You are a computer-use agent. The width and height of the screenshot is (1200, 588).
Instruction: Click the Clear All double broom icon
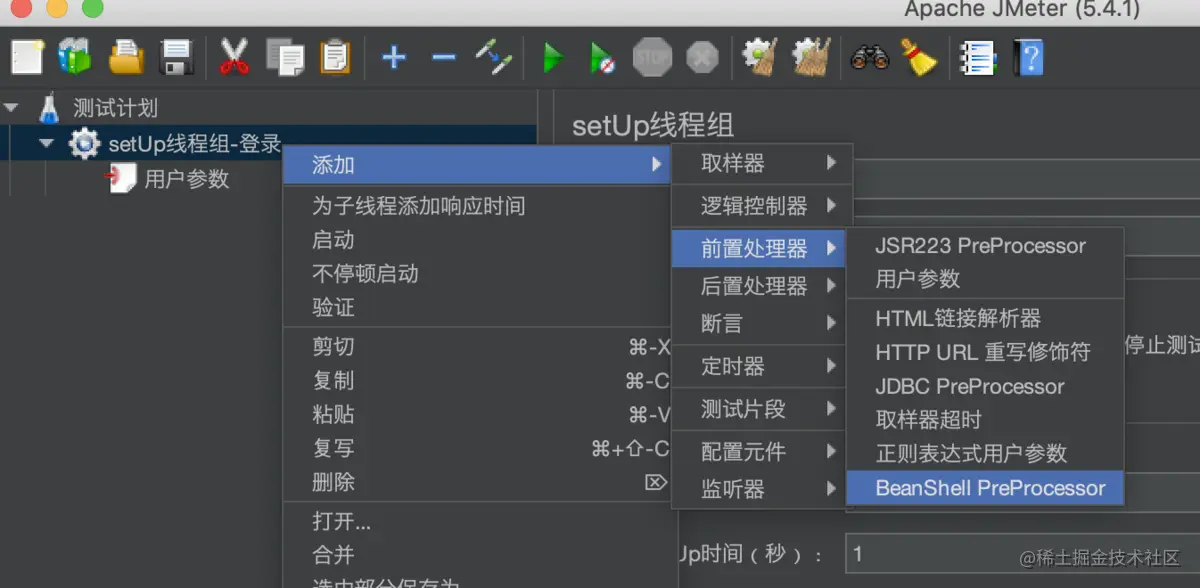coord(812,57)
